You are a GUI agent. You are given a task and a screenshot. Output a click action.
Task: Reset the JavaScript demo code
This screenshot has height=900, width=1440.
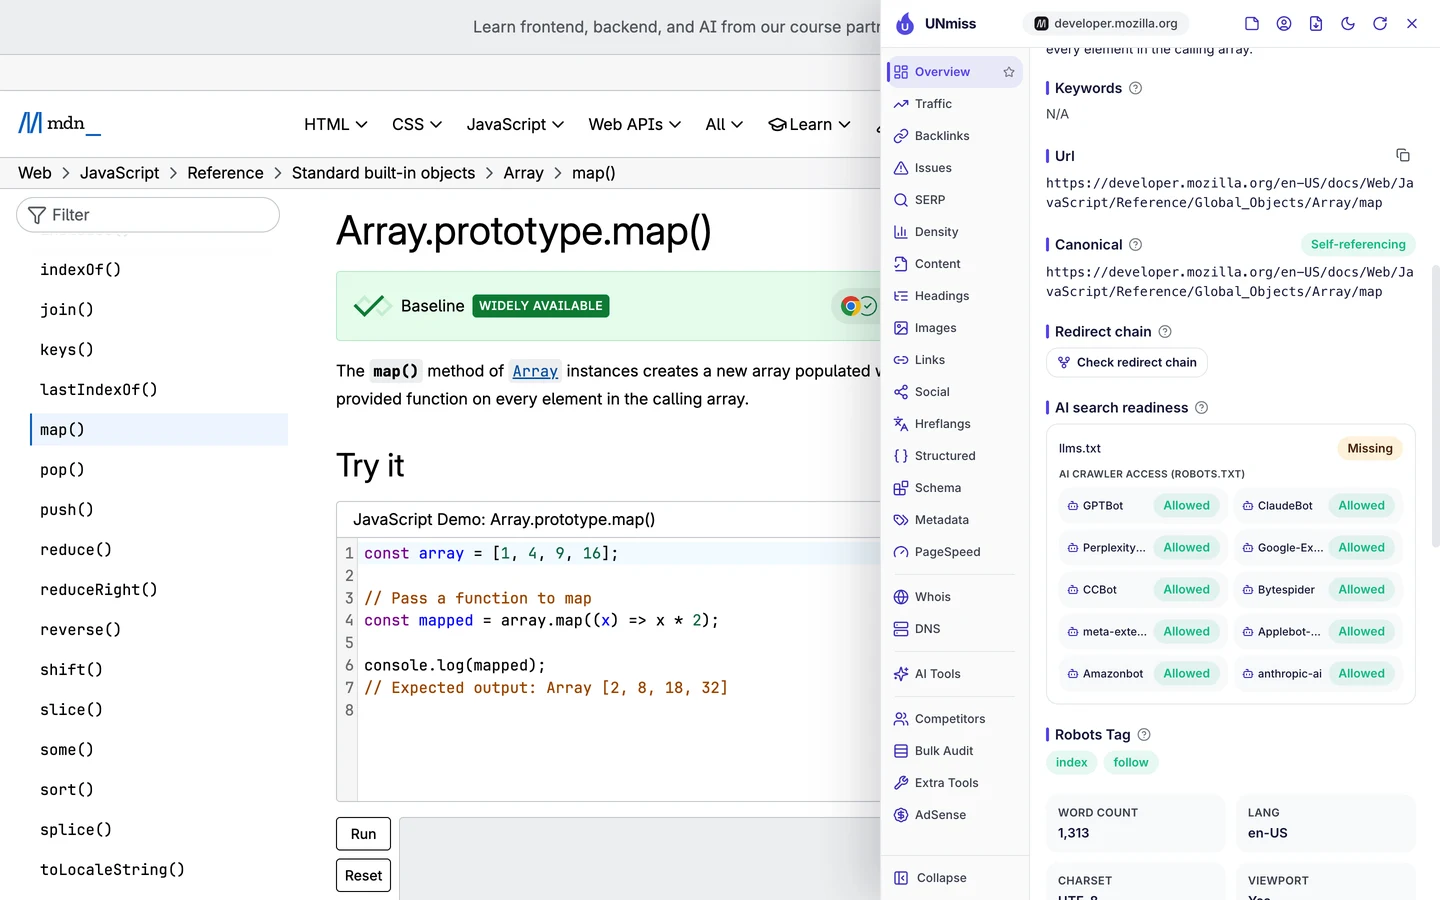pyautogui.click(x=363, y=876)
